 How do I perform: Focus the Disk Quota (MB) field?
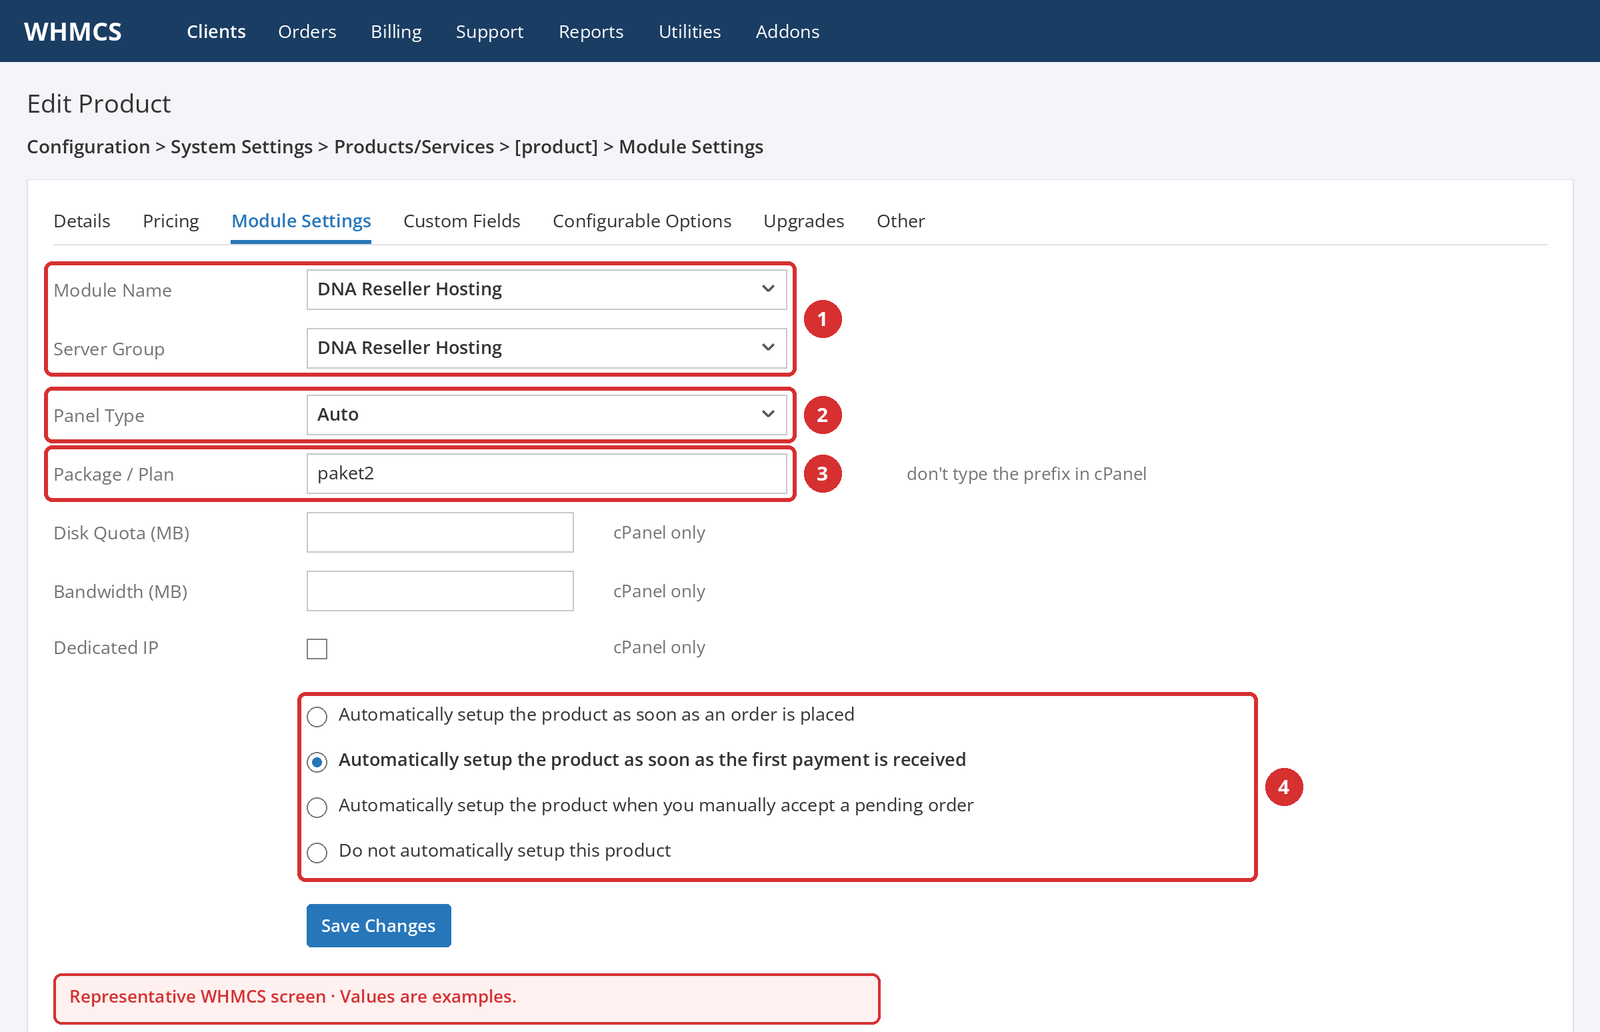[x=440, y=533]
